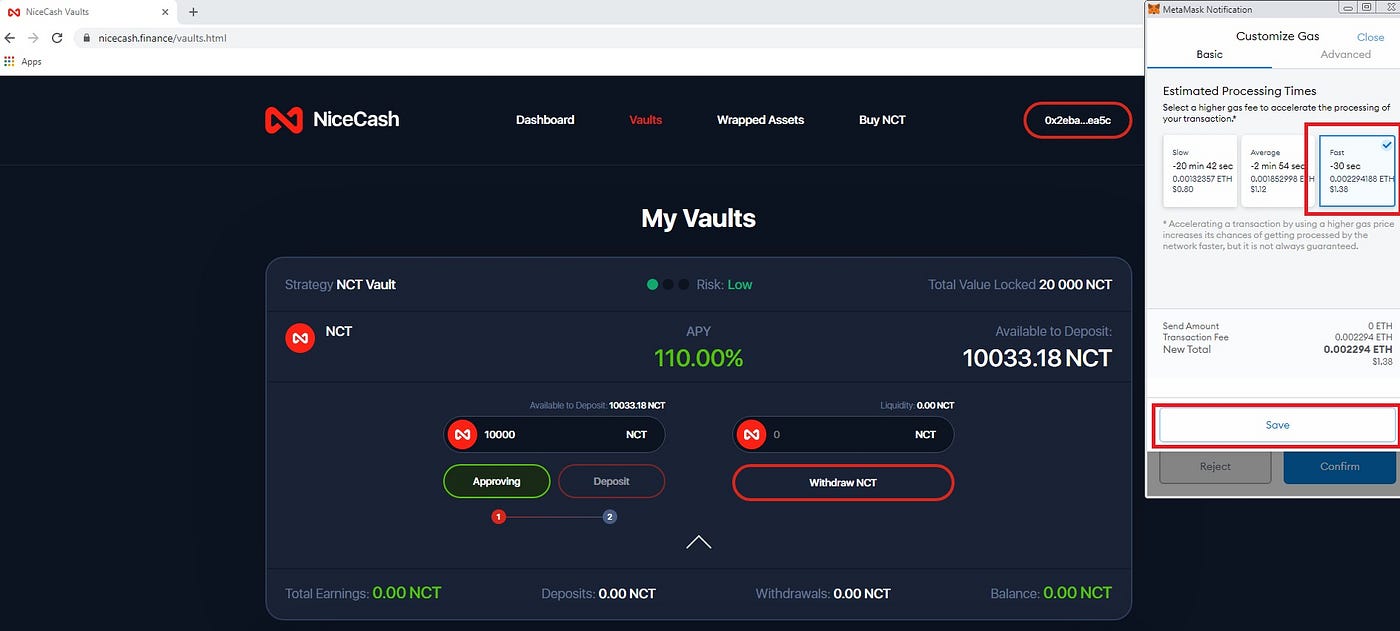Click the lock icon in address bar
This screenshot has width=1400, height=631.
[87, 38]
